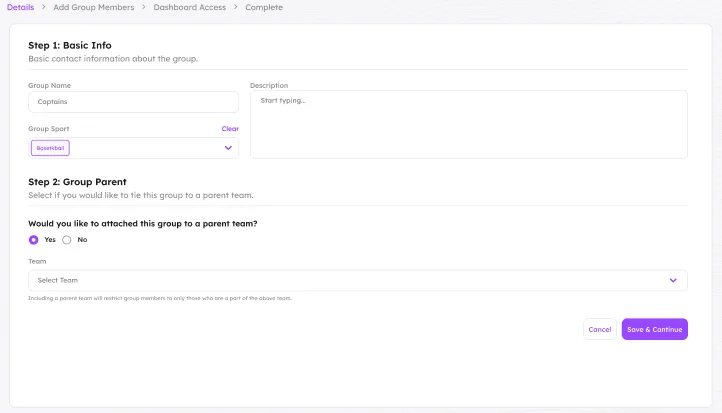Cancel the group creation
Screen dimensions: 722x413
[x=600, y=329]
